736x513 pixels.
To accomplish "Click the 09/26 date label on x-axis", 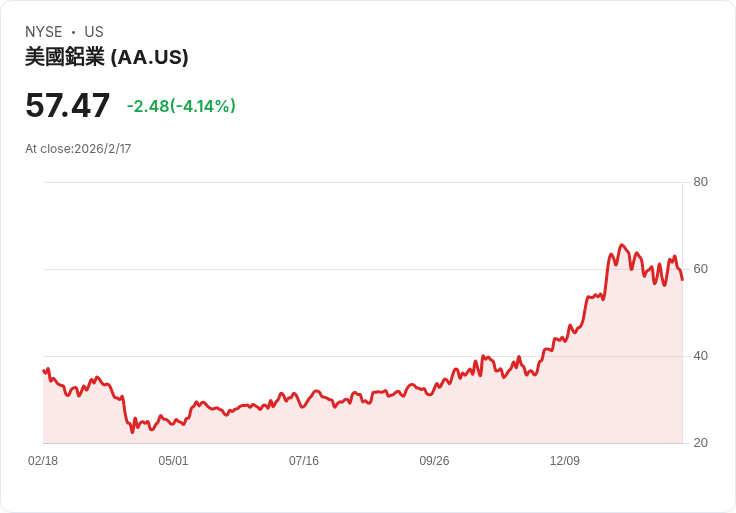I will pos(434,461).
